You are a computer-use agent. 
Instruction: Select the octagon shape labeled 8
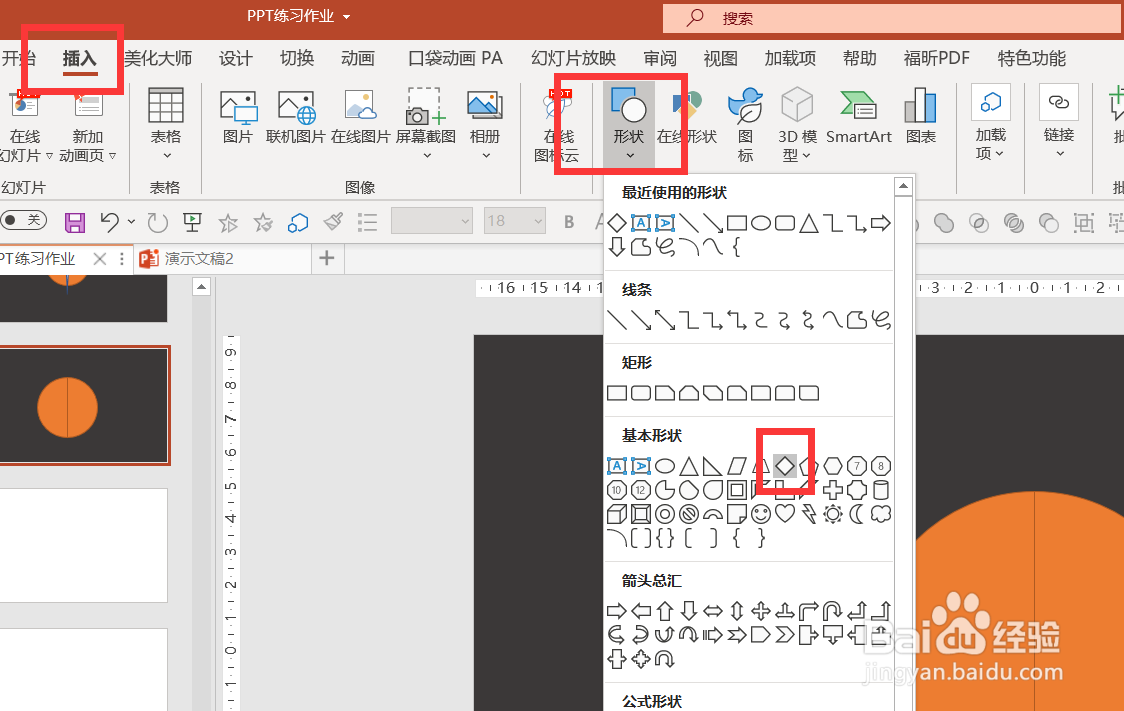(x=881, y=467)
